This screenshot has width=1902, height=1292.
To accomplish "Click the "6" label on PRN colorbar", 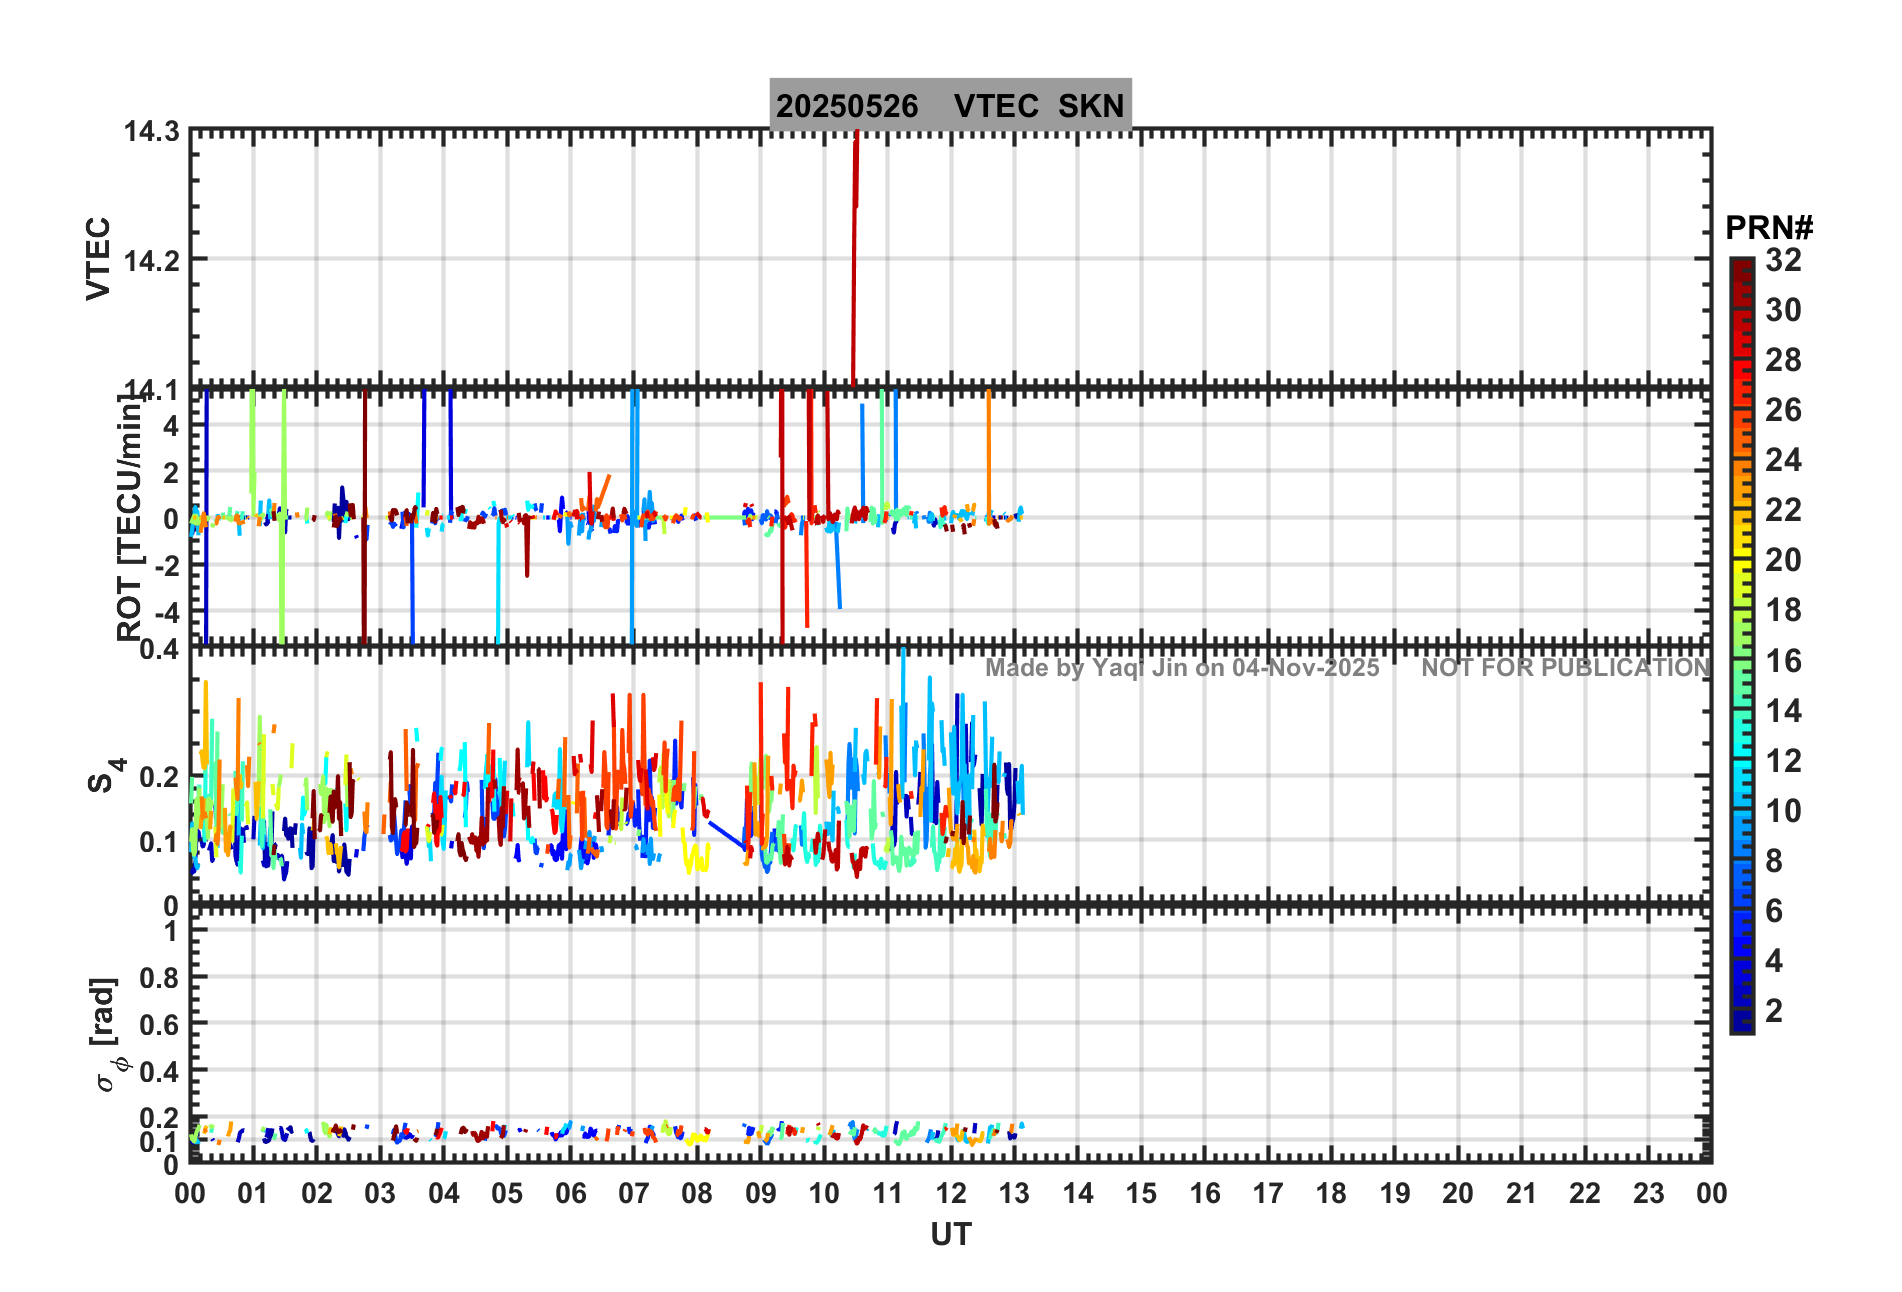I will point(1774,911).
